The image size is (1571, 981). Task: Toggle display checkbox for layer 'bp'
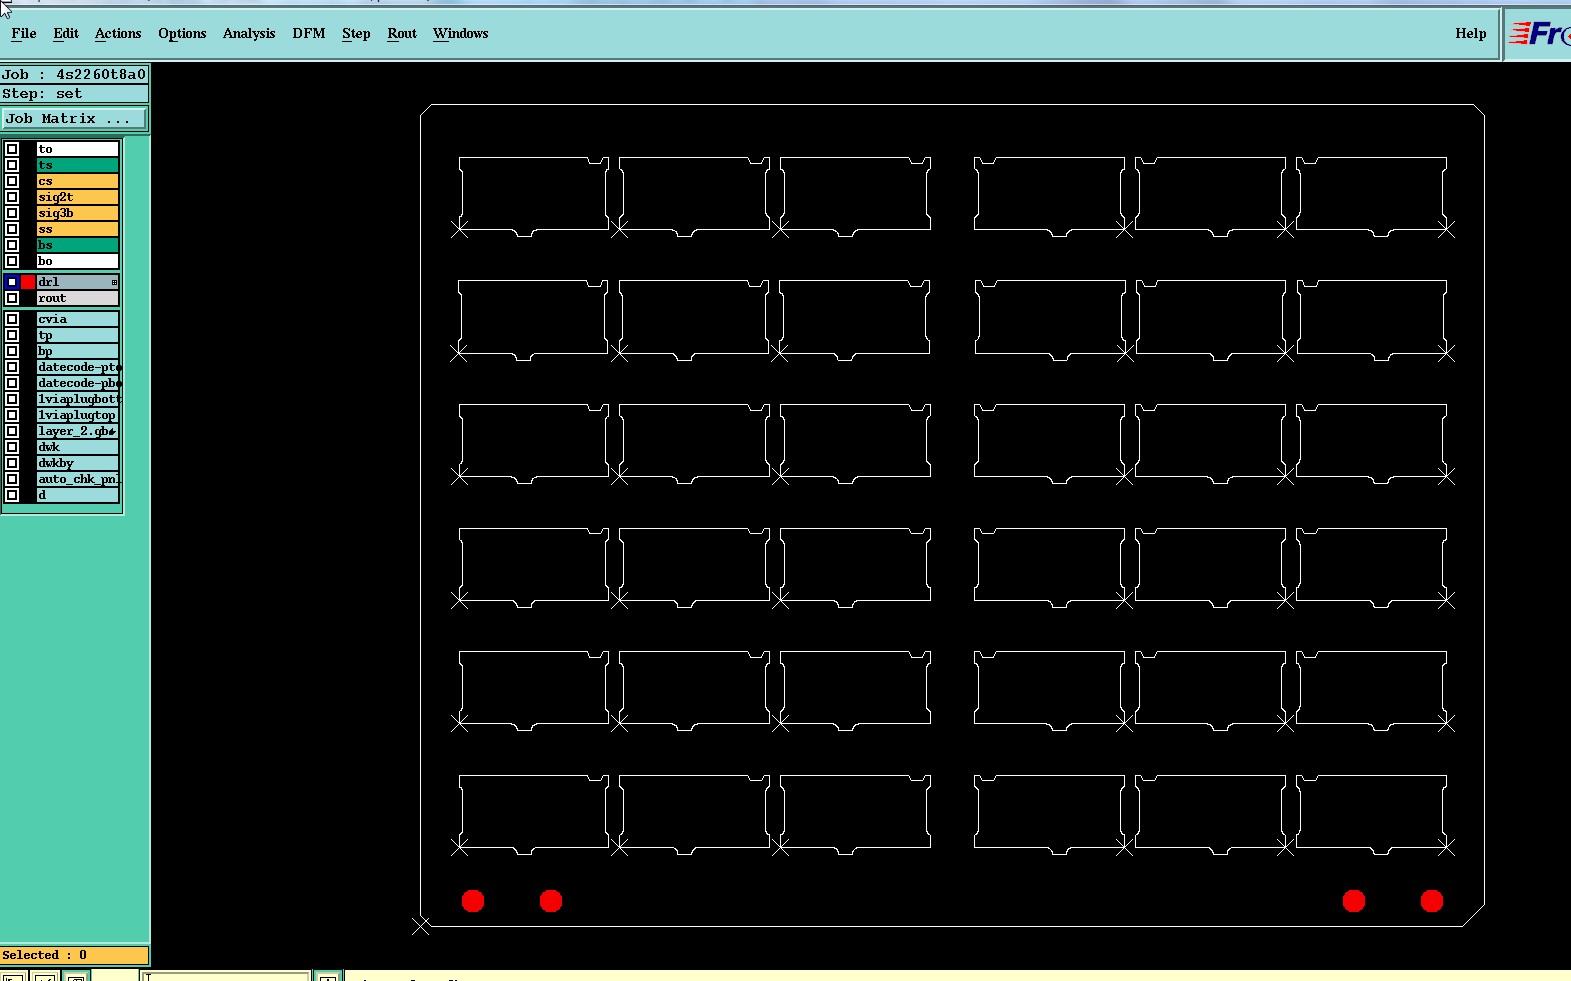pos(12,351)
